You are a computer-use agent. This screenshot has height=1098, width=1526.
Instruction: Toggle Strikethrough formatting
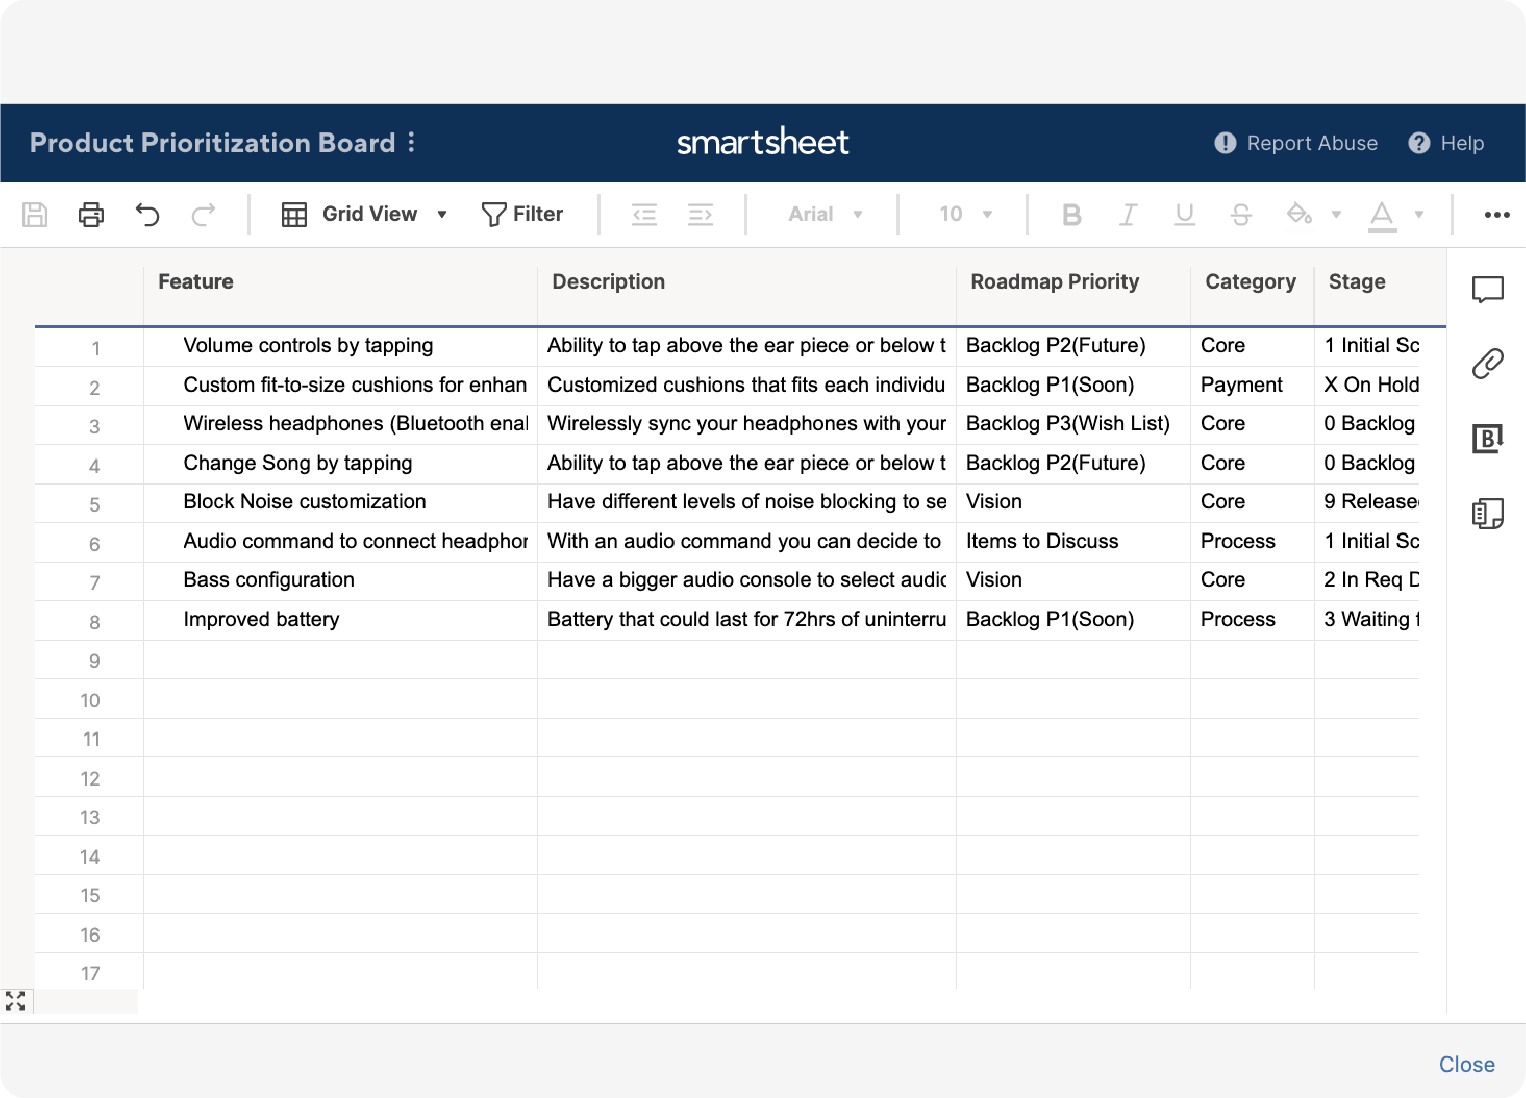click(x=1241, y=214)
